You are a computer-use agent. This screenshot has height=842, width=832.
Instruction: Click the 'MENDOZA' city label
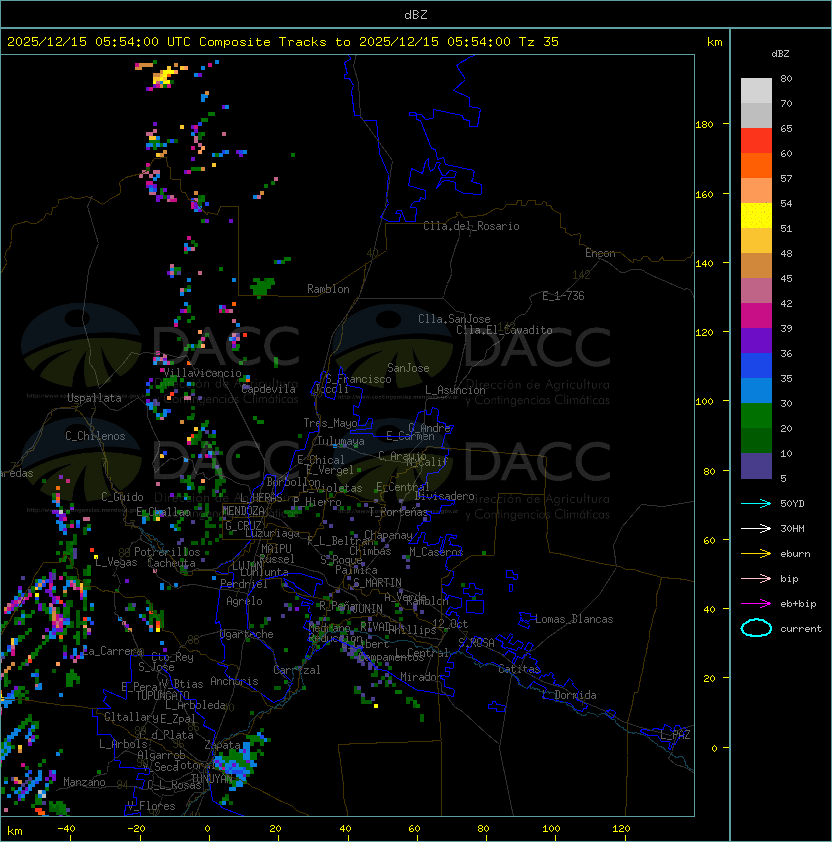(x=243, y=510)
